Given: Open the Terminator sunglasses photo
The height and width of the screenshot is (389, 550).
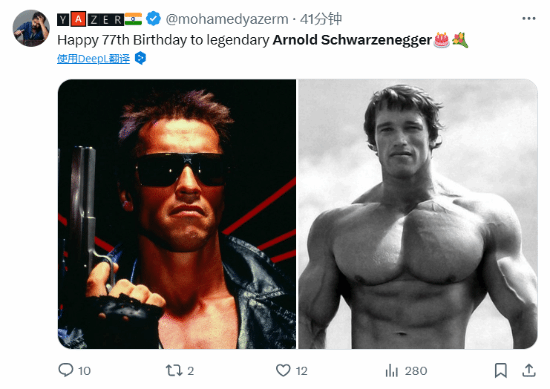Looking at the screenshot, I should click(x=177, y=214).
